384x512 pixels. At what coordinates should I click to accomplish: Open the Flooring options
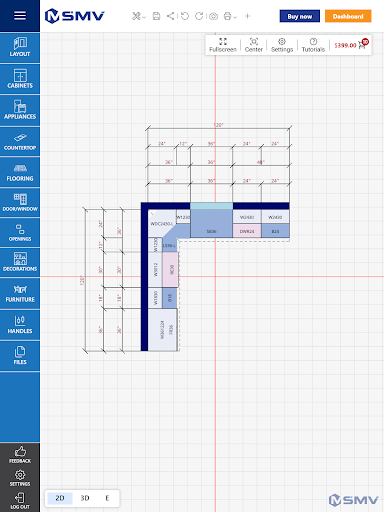point(20,172)
